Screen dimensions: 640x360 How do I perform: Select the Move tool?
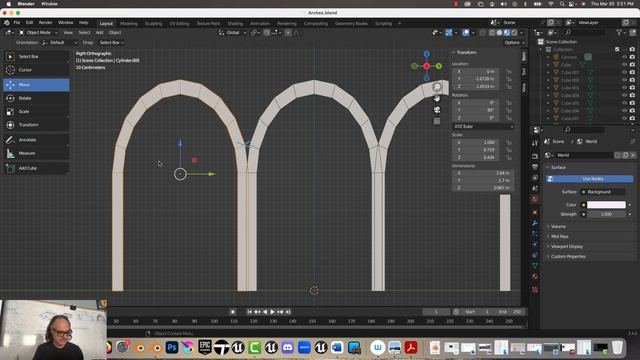click(x=36, y=85)
